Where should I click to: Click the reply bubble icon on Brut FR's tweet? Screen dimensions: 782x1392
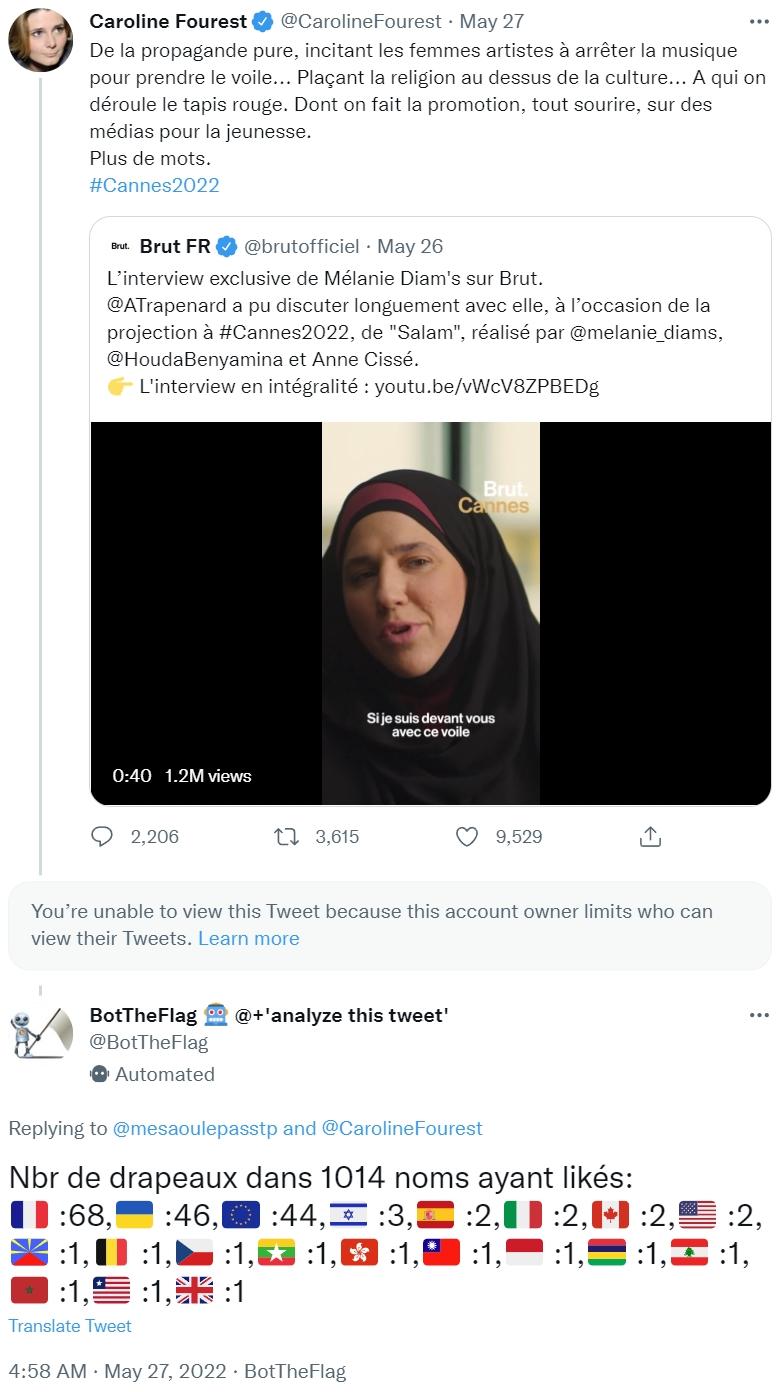tap(102, 837)
